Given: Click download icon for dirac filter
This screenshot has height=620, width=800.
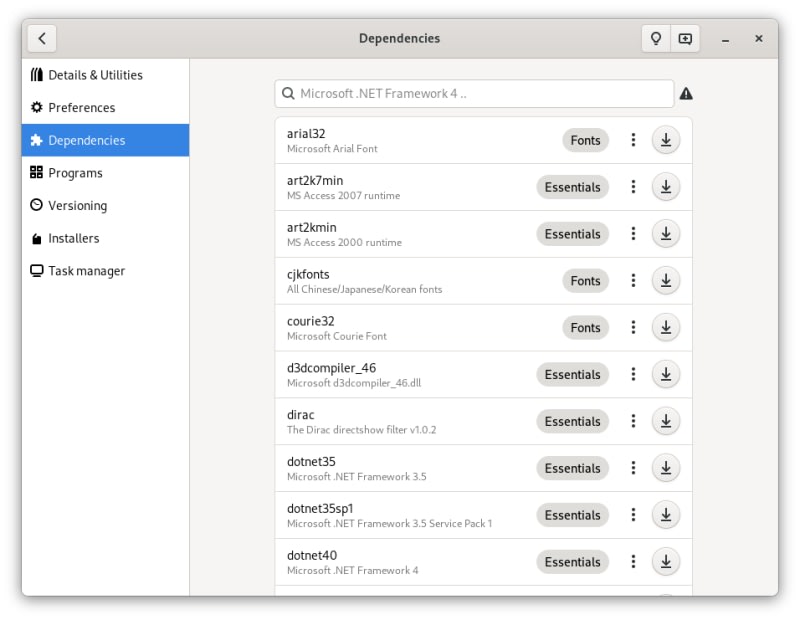Looking at the screenshot, I should (x=666, y=421).
